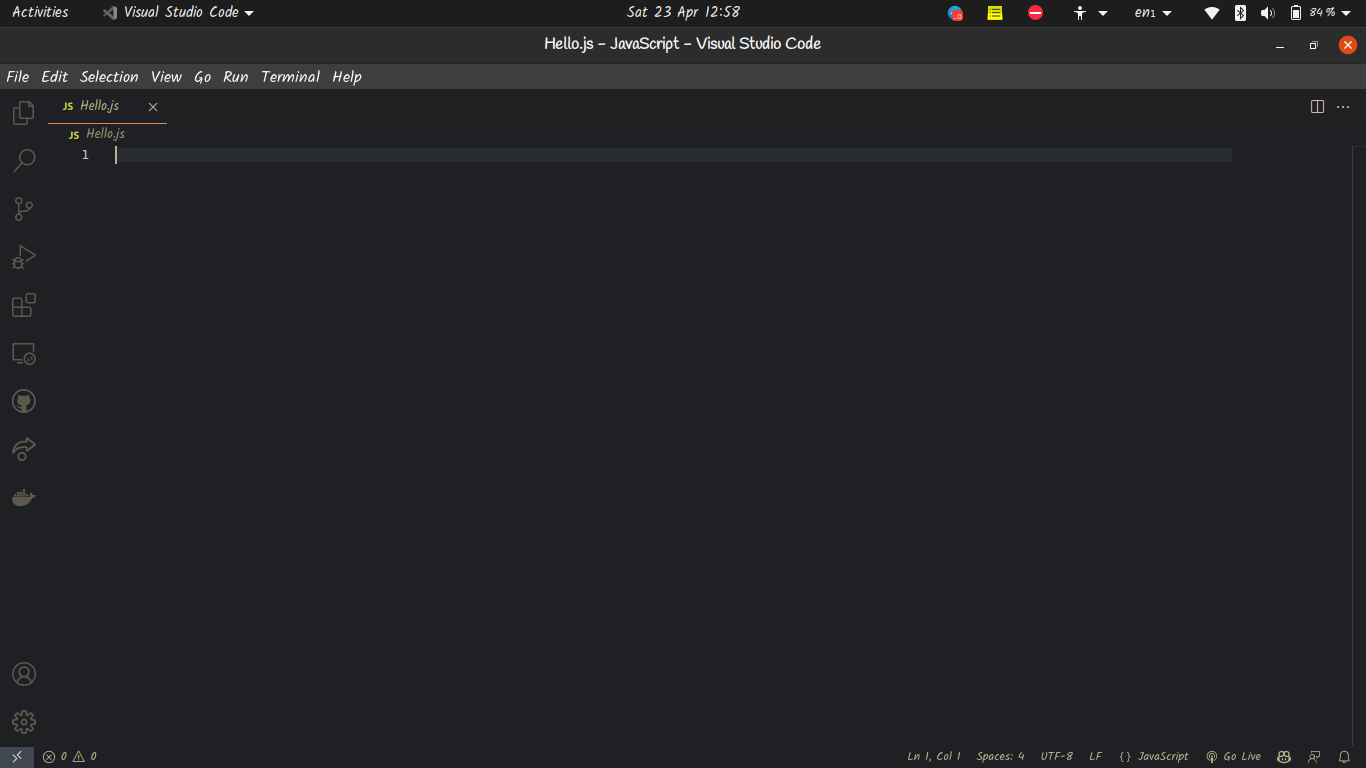Open the GitHub view in the sidebar
This screenshot has width=1366, height=768.
click(x=23, y=400)
